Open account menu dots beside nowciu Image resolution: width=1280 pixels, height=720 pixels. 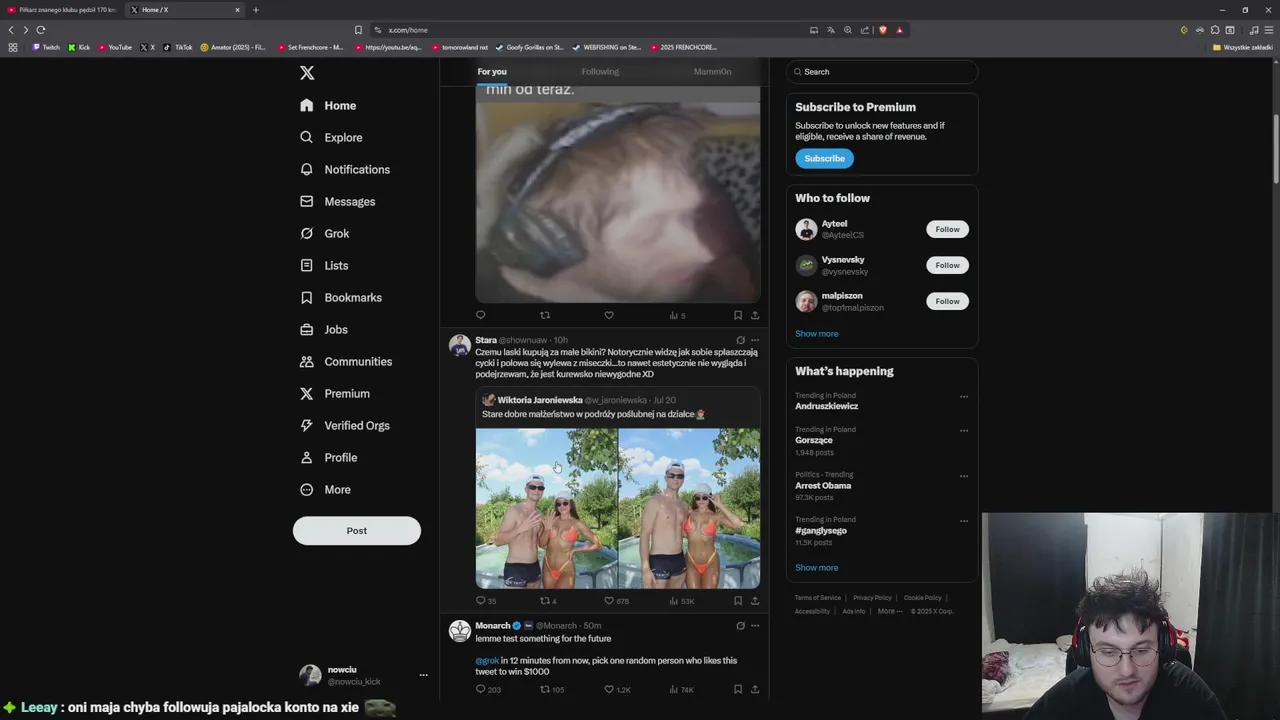tap(423, 675)
